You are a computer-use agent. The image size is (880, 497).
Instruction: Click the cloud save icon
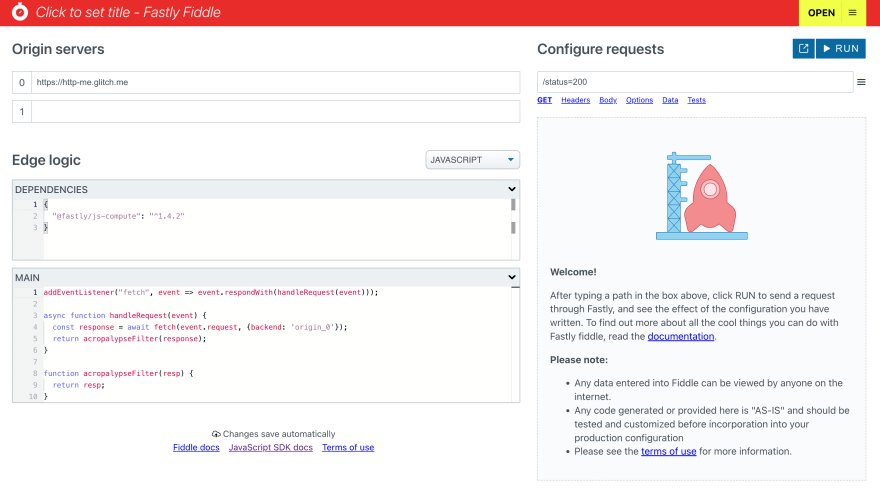click(x=216, y=434)
